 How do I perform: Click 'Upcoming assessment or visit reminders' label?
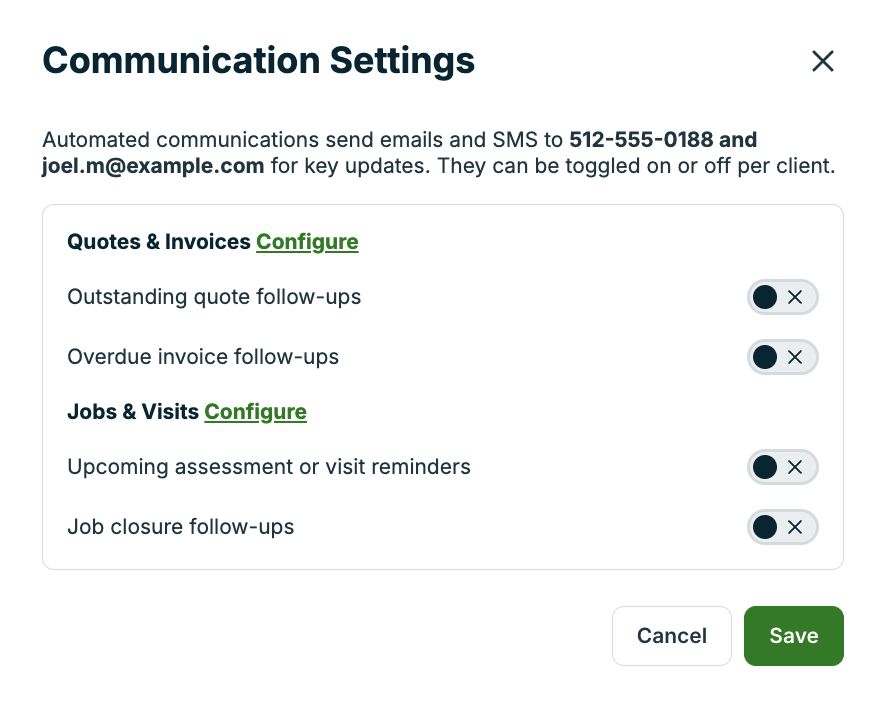click(269, 467)
